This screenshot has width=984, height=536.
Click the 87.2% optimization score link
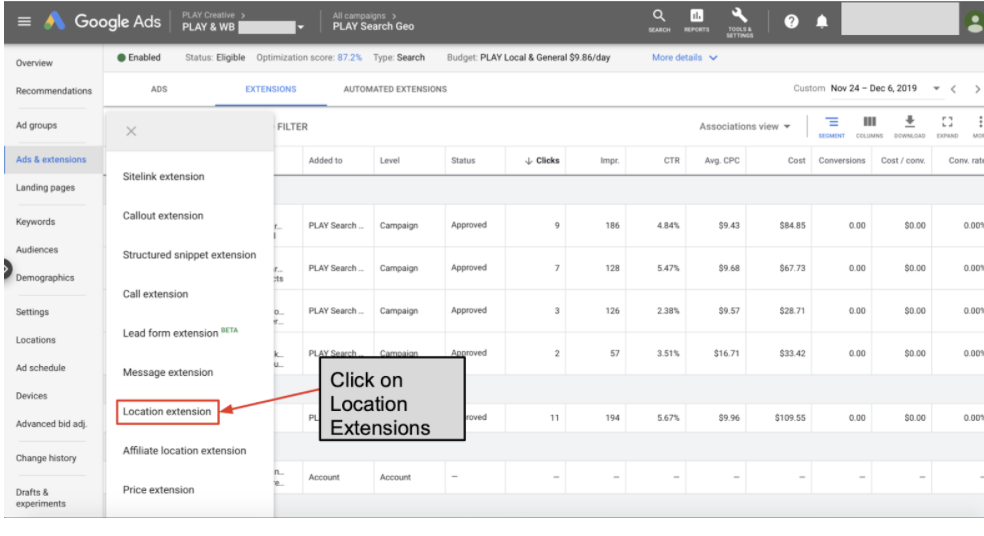click(x=350, y=57)
